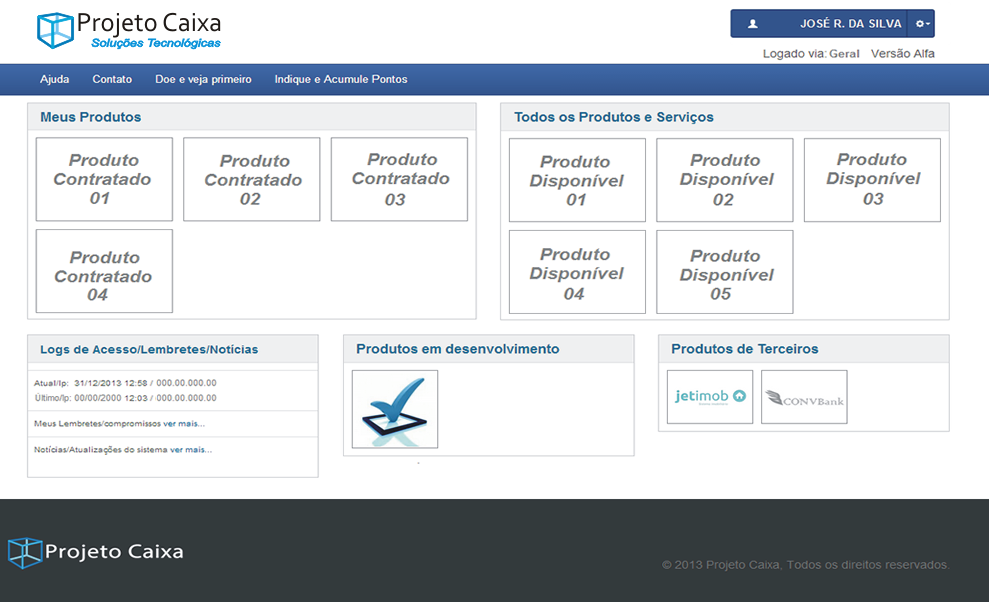
Task: Click the 2013 Projeto Caixa copyright text
Action: 805,565
